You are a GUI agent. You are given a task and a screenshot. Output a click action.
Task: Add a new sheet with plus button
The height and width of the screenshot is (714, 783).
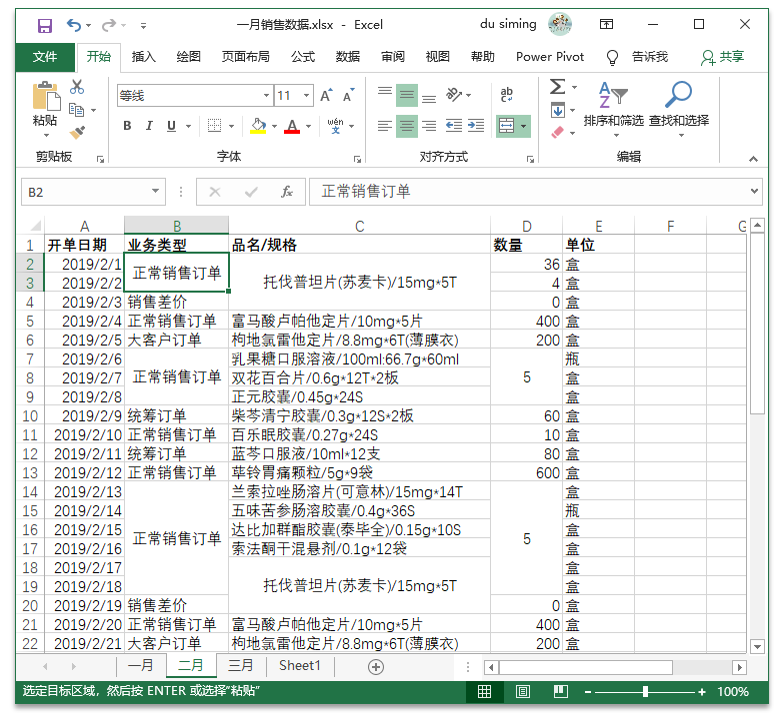point(376,667)
